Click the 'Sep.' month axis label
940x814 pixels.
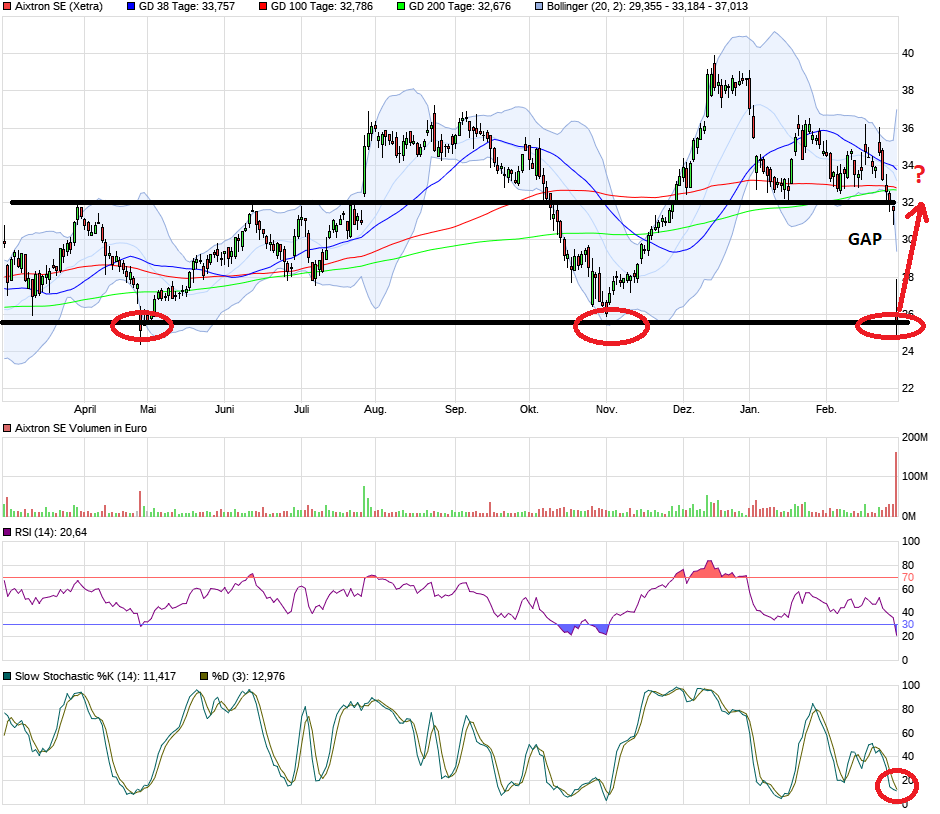[456, 409]
